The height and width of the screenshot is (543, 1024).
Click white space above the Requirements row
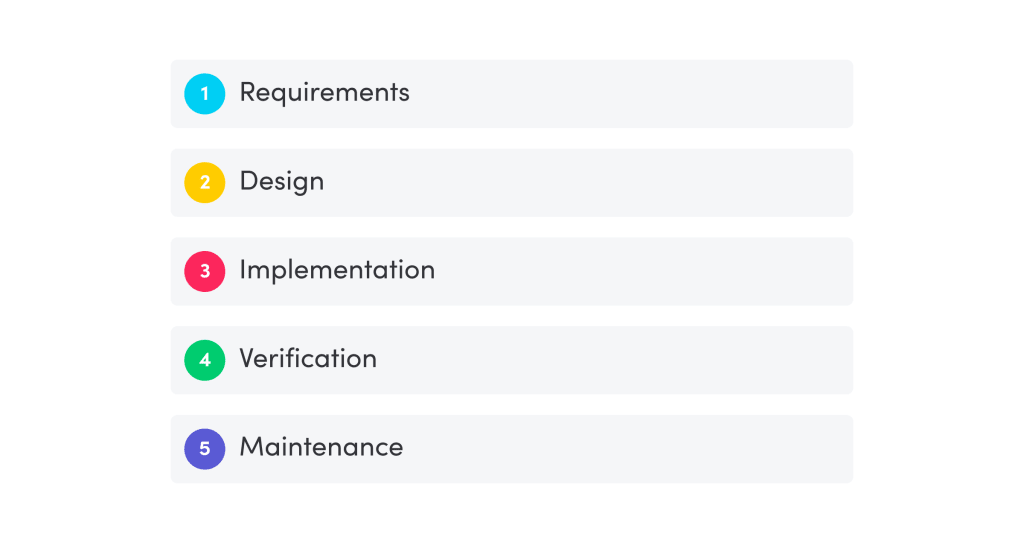pyautogui.click(x=512, y=30)
